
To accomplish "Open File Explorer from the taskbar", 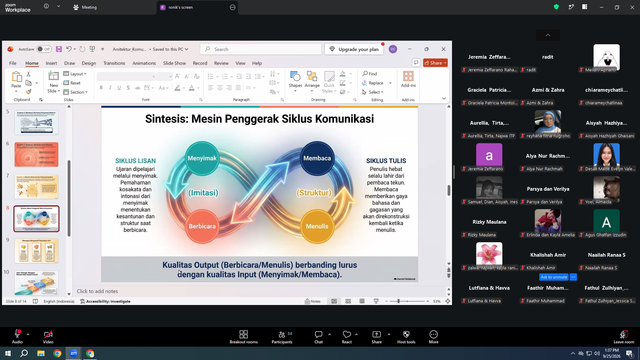I will (41, 353).
